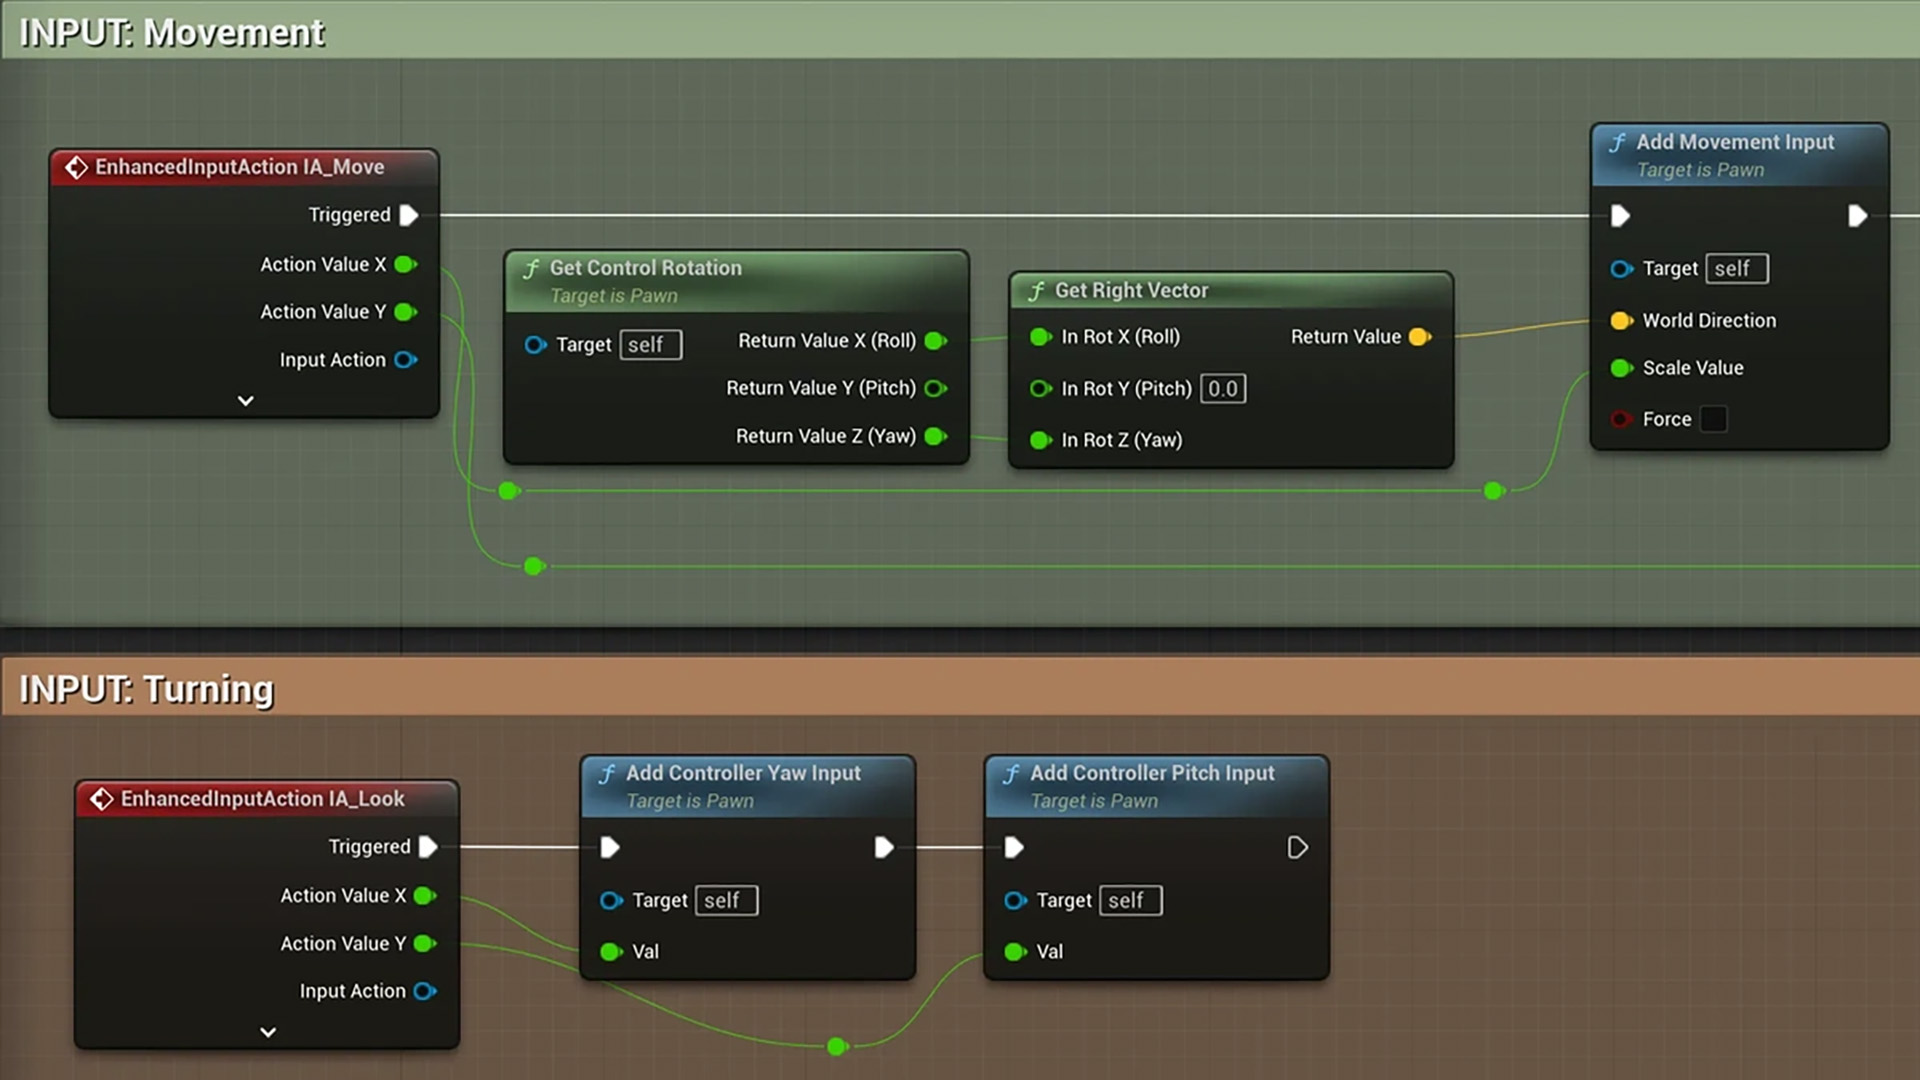1920x1080 pixels.
Task: Click the 0.0 value field for In Rot Y (Pitch)
Action: (x=1222, y=388)
